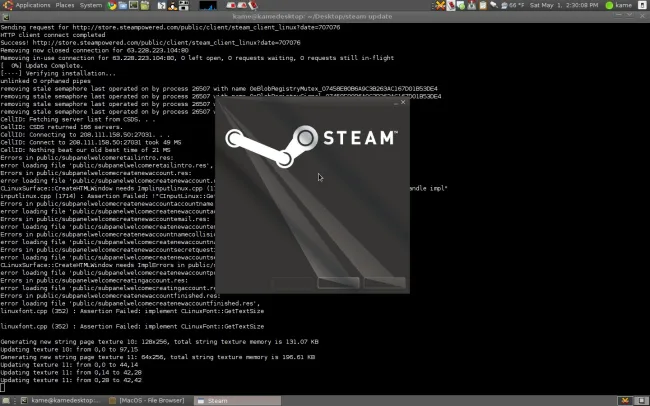This screenshot has height=406, width=650.
Task: Click the workspace switcher in the bottom-right corner
Action: tap(641, 401)
